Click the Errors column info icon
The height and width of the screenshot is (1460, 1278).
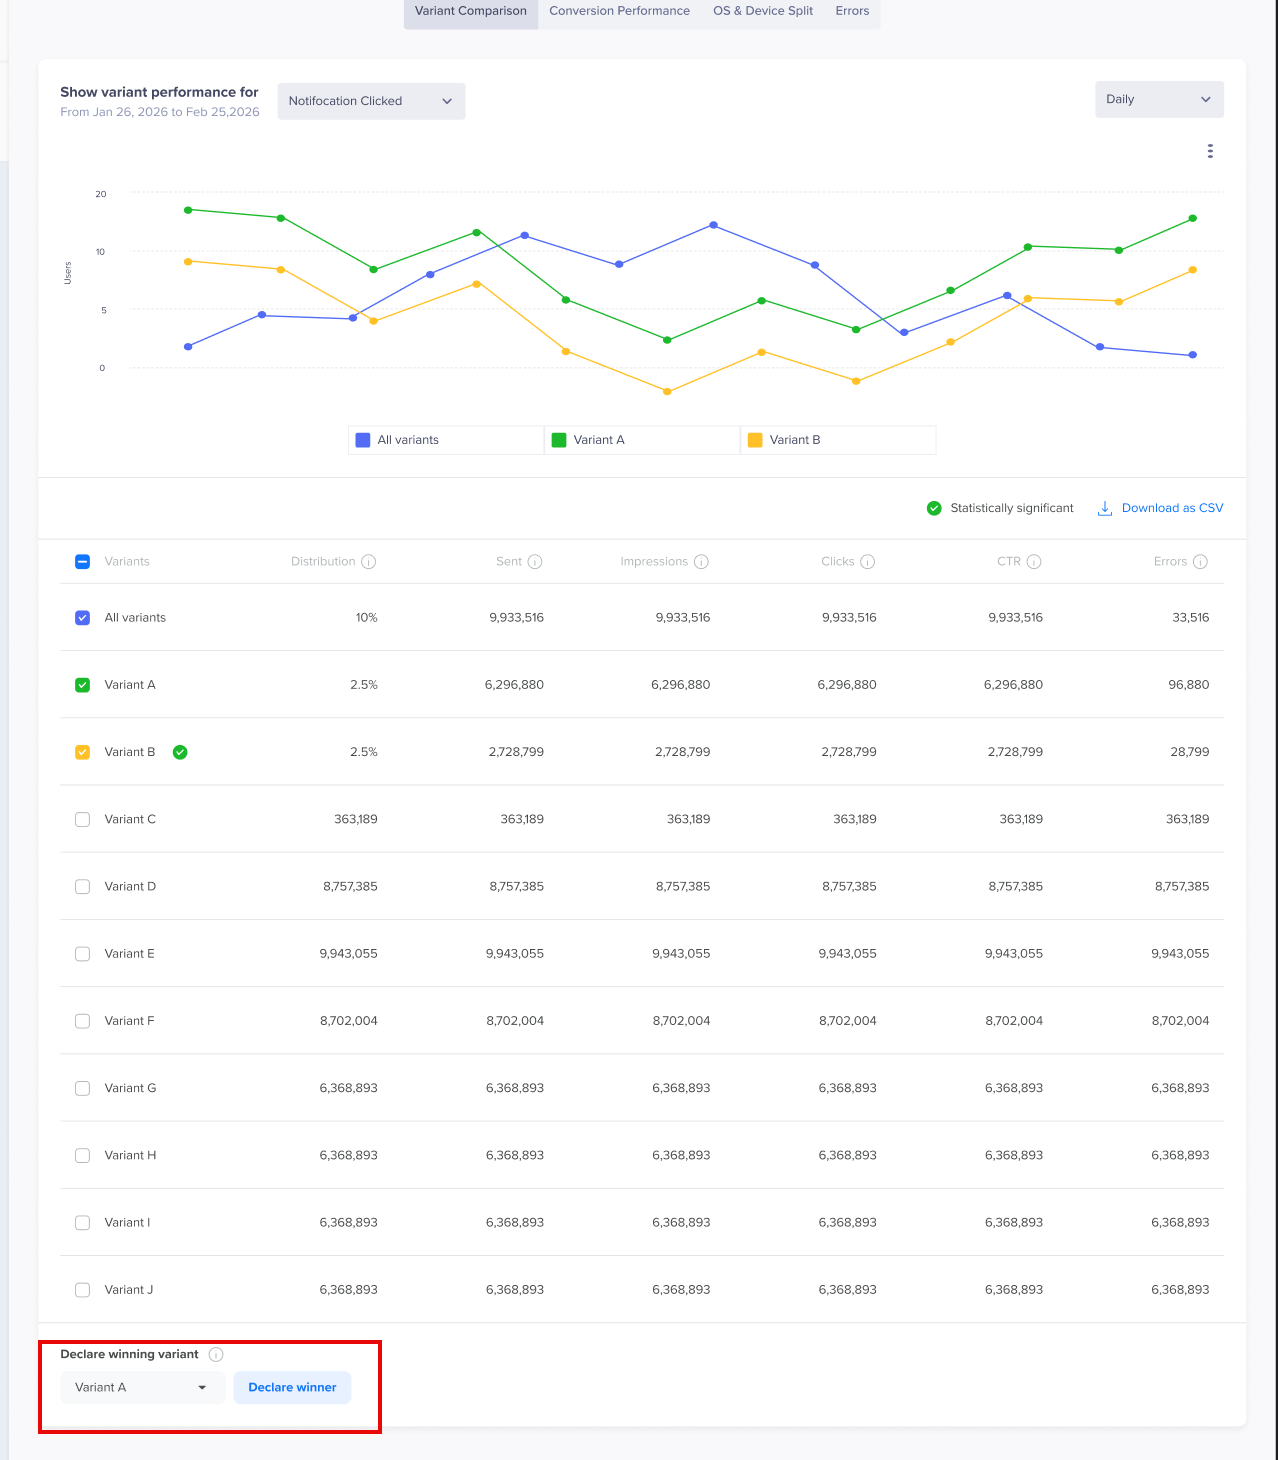tap(1200, 562)
